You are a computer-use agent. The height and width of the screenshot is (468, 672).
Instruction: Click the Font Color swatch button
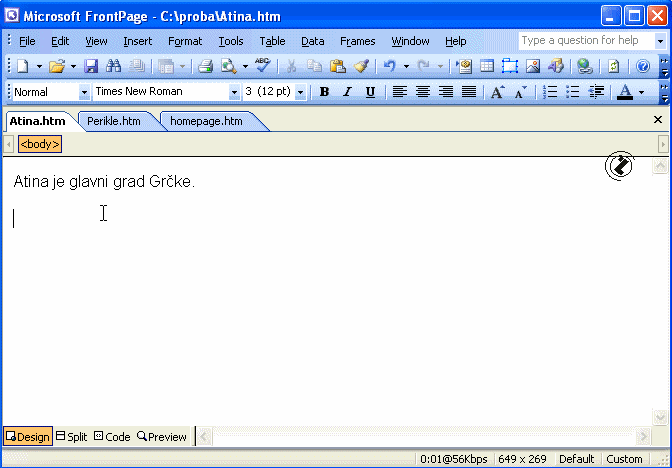[x=625, y=92]
